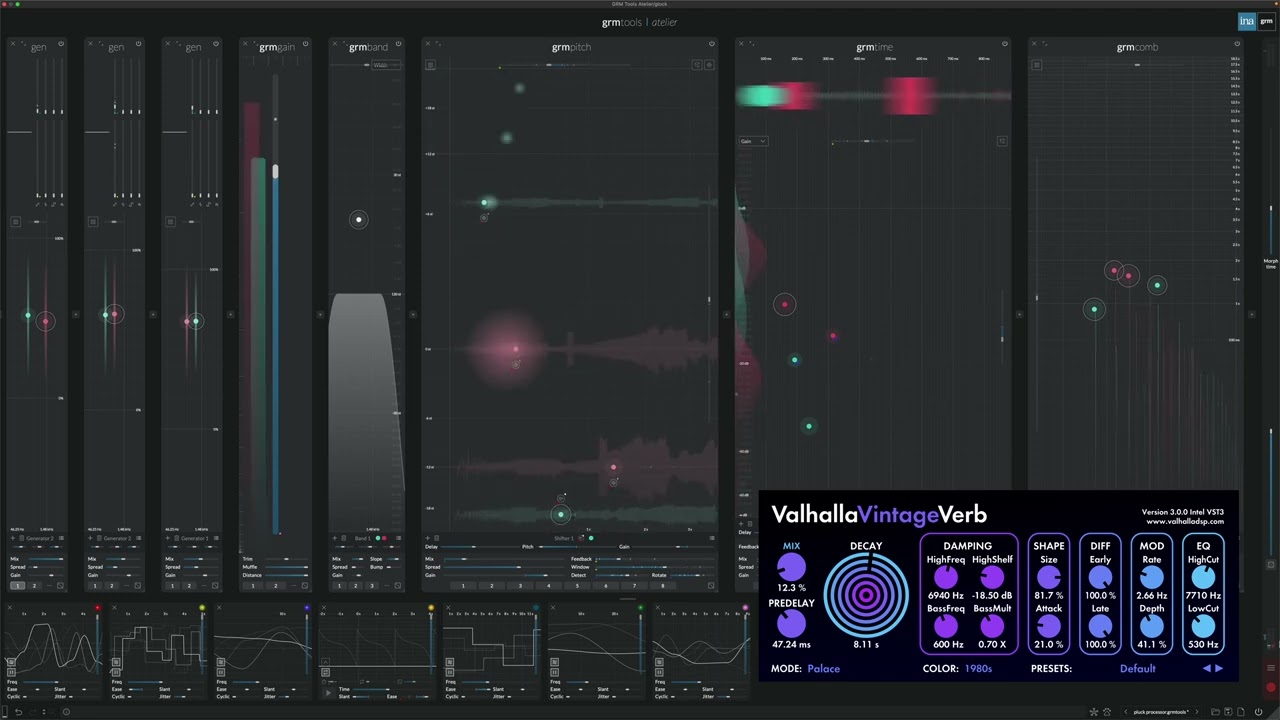Click the grm logo in top-right corner
This screenshot has width=1280, height=720.
[1266, 21]
